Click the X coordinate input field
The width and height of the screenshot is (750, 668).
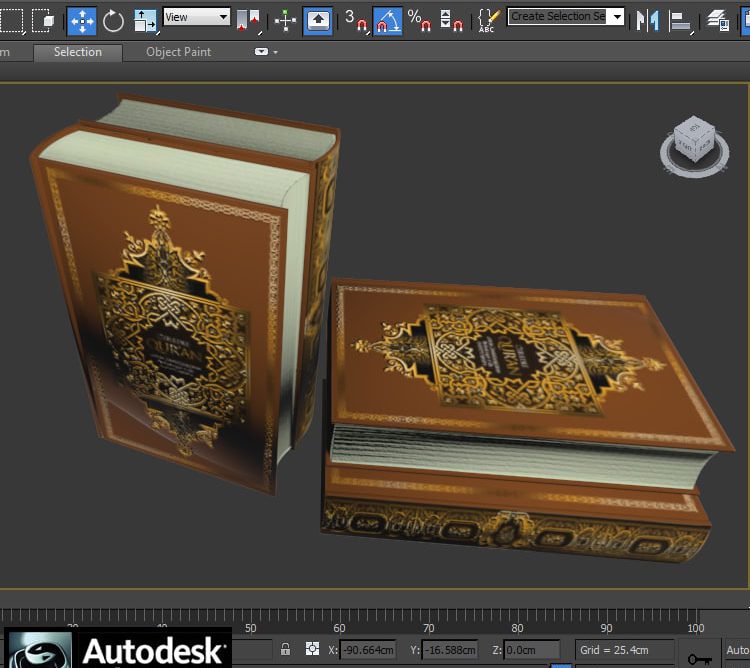(367, 651)
